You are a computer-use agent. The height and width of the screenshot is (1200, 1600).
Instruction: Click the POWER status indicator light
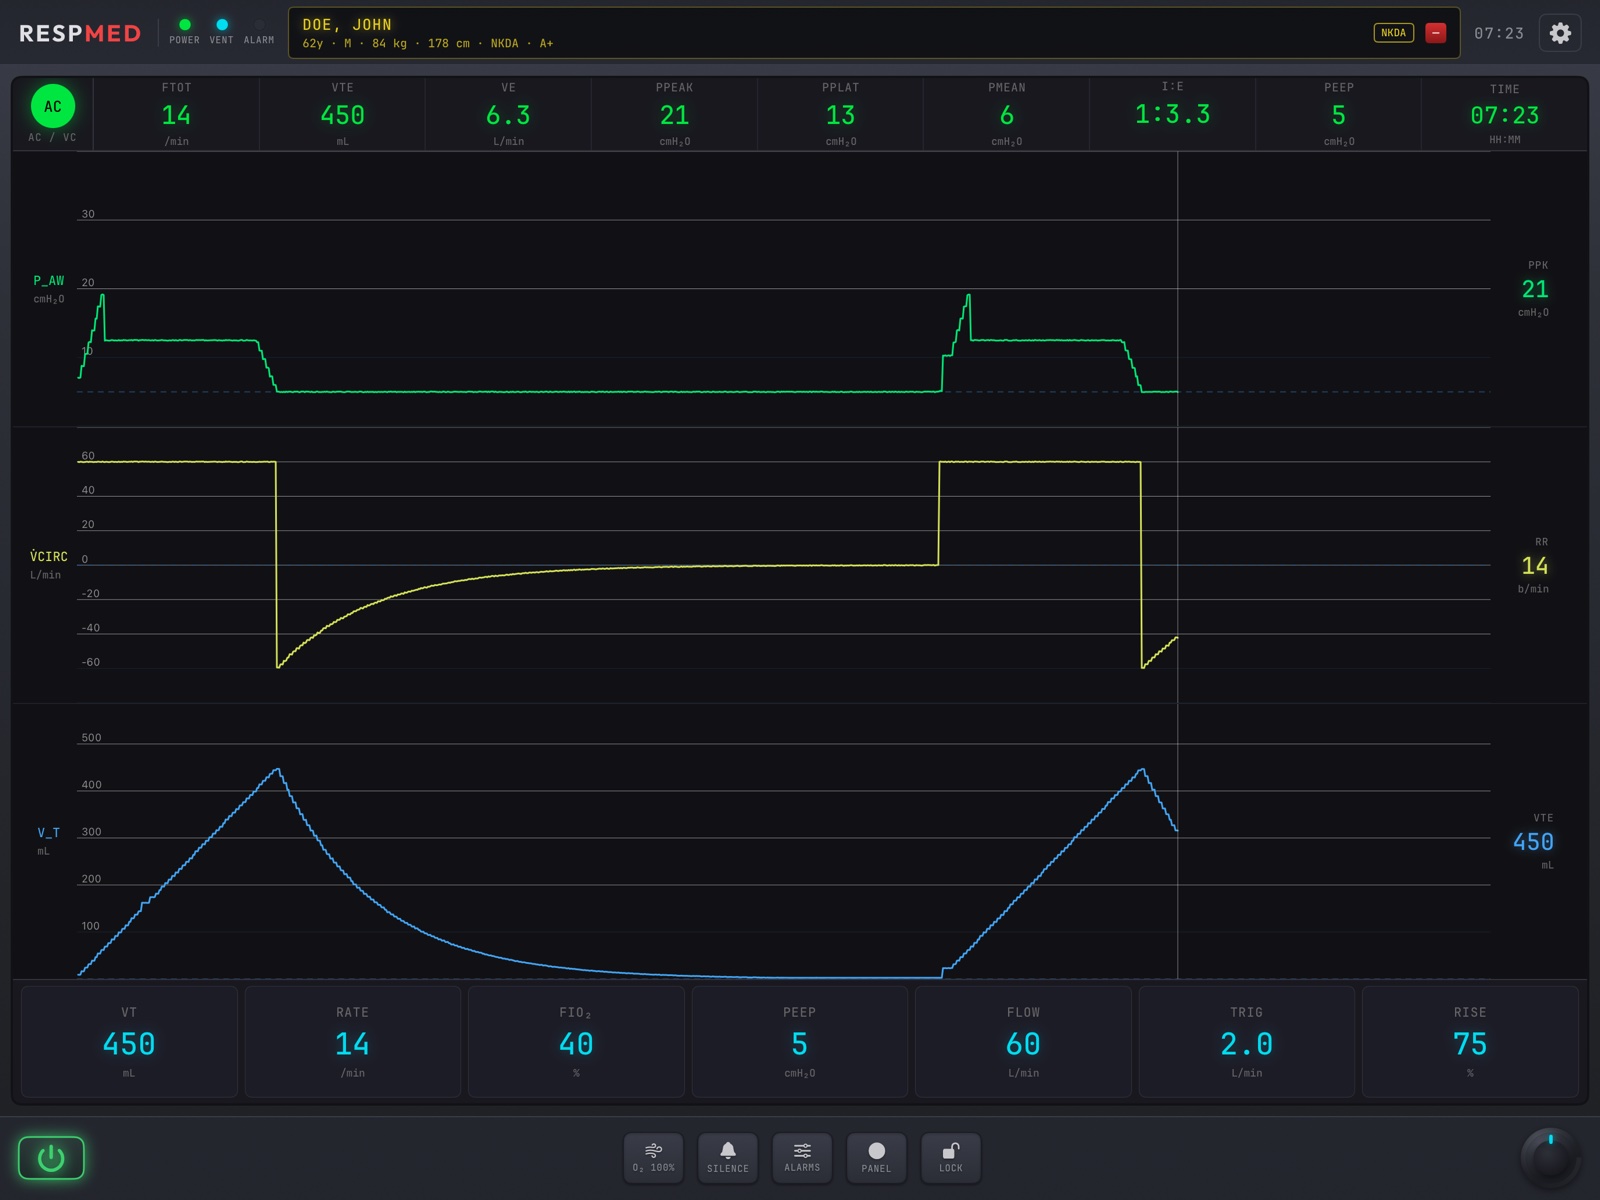point(185,25)
